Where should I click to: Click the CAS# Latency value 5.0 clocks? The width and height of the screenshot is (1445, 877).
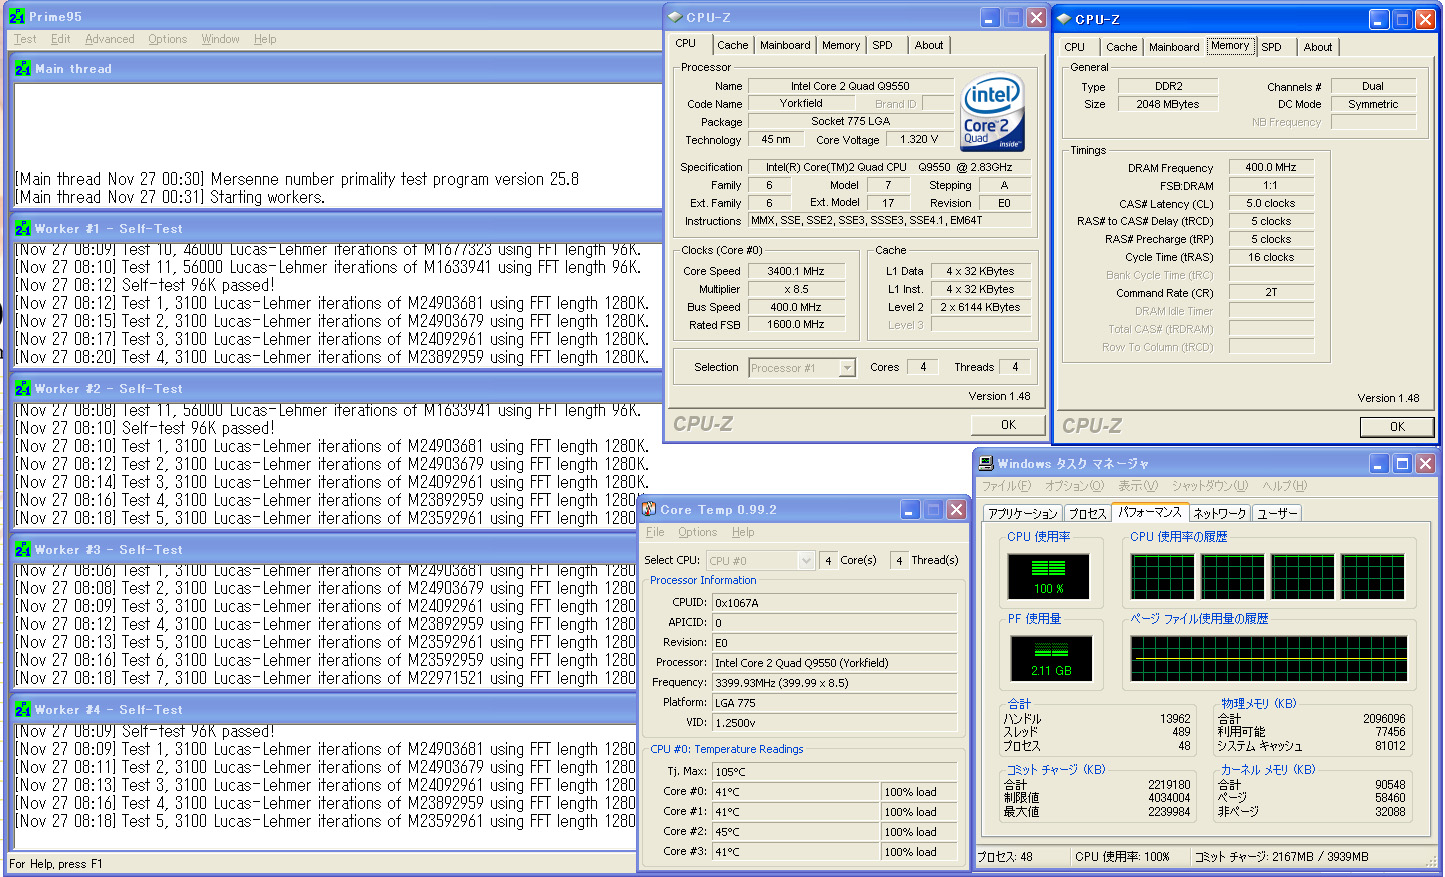click(x=1271, y=203)
